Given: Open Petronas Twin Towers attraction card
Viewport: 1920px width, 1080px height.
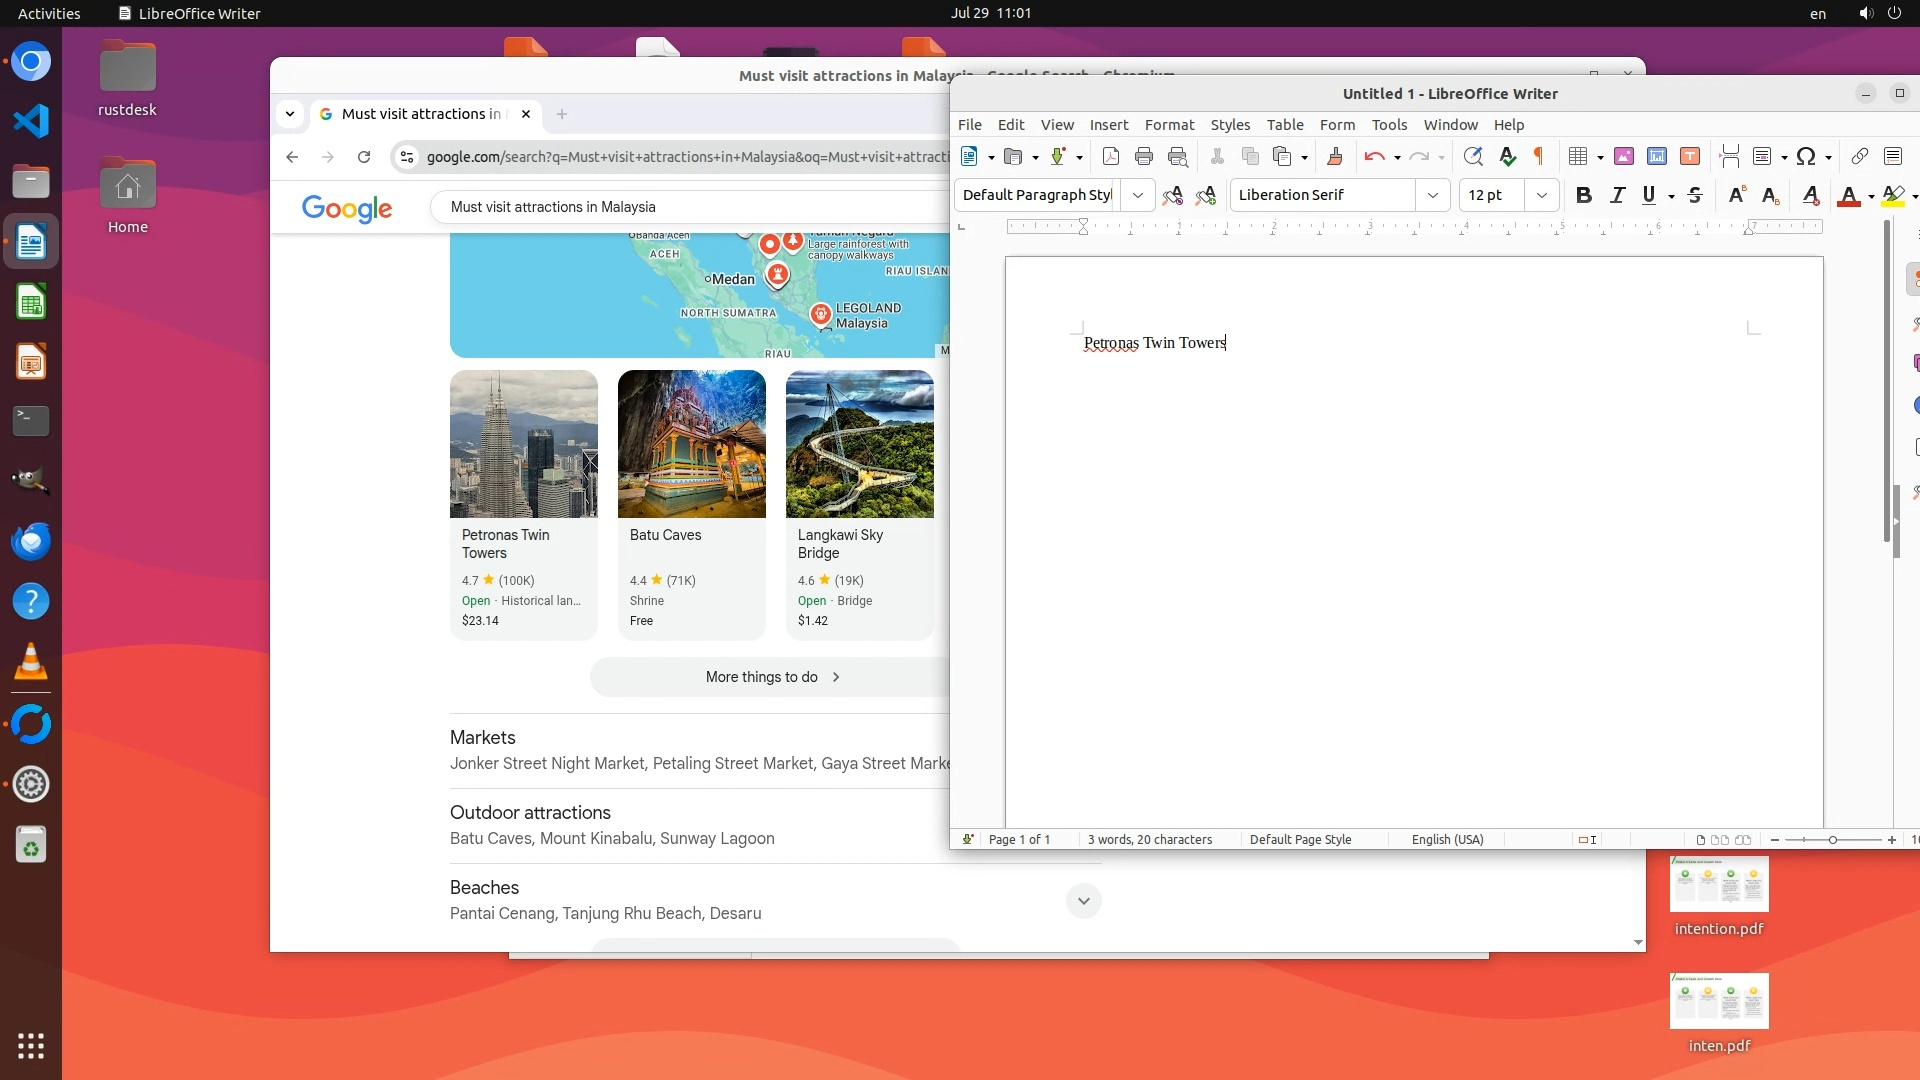Looking at the screenshot, I should [x=523, y=504].
